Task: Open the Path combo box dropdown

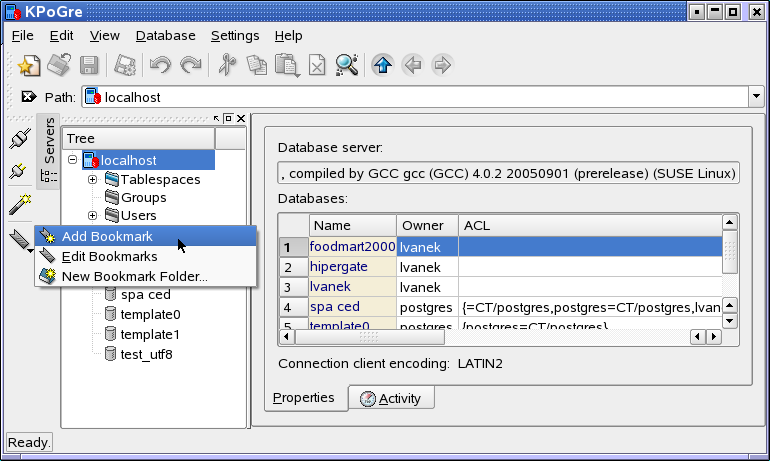Action: [x=755, y=97]
